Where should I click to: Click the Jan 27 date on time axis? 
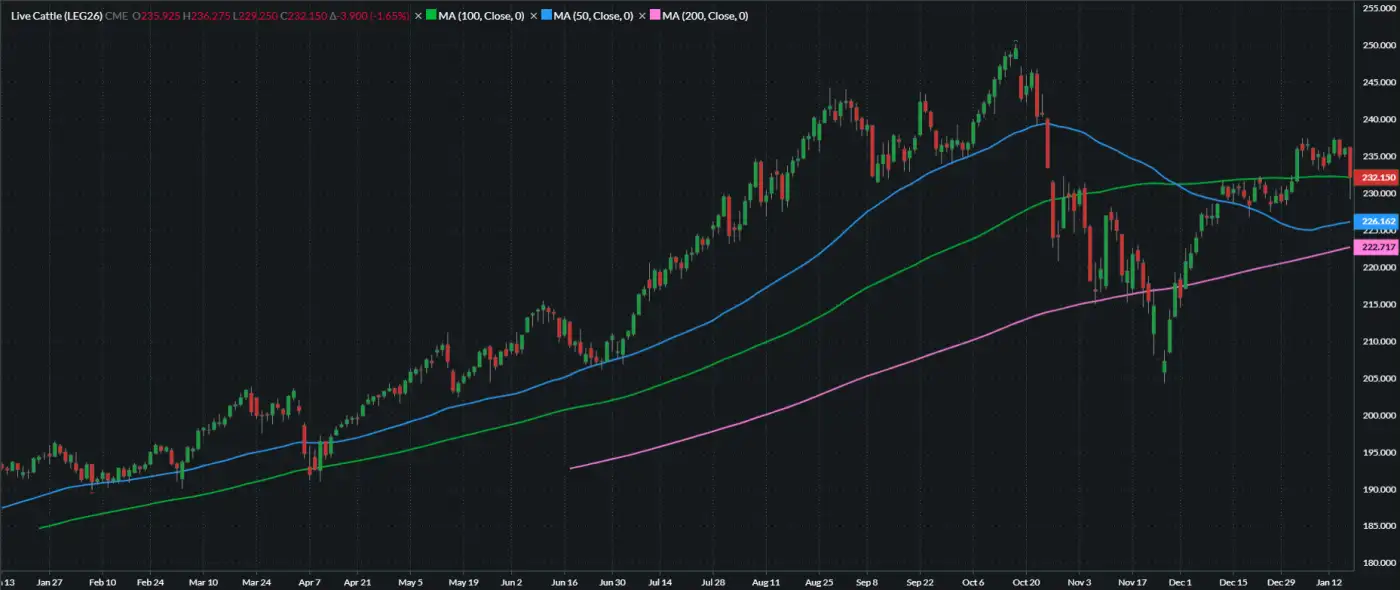tap(49, 581)
